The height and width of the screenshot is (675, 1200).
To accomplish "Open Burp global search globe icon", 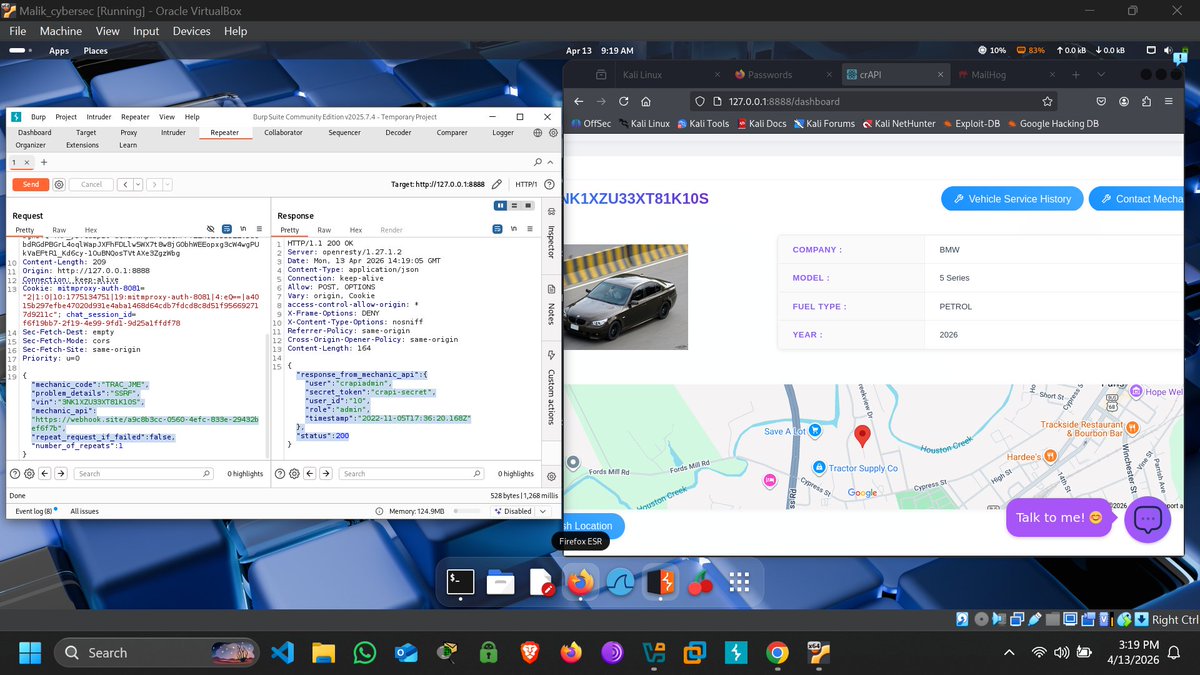I will [x=538, y=132].
